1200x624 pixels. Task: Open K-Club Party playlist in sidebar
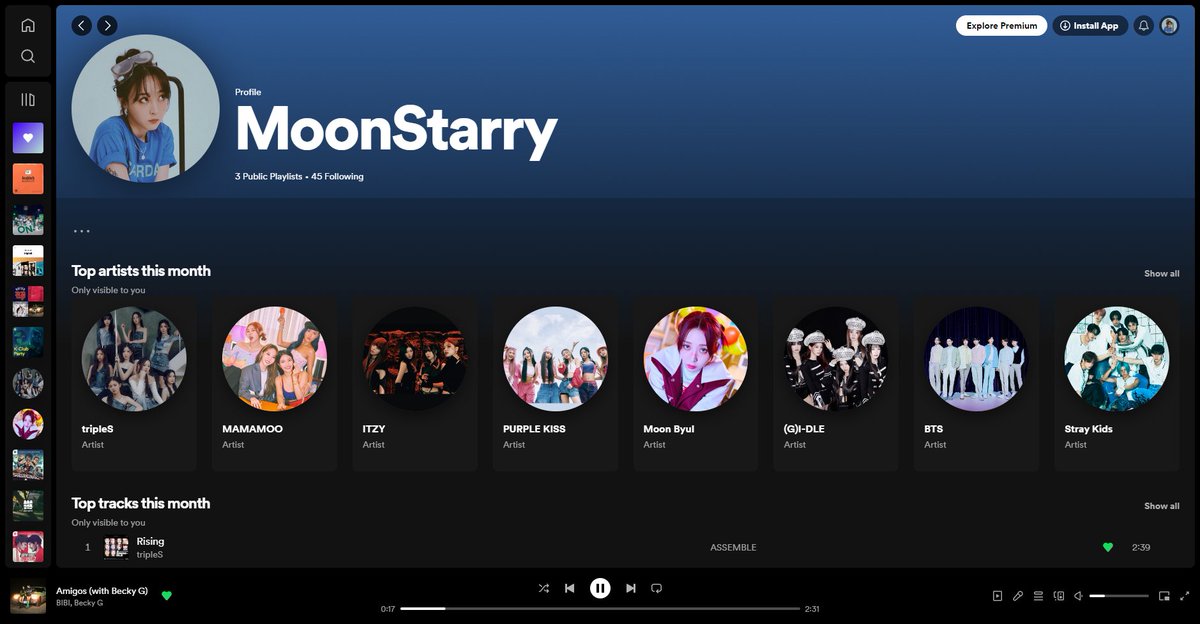[x=28, y=342]
